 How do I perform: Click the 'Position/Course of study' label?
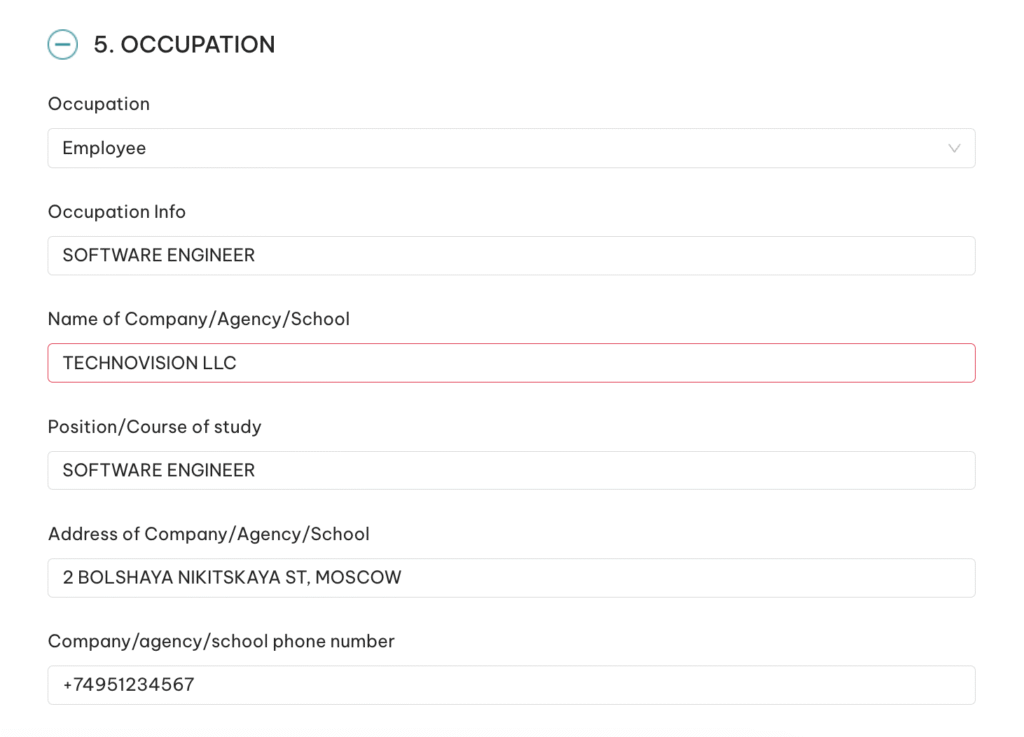coord(155,427)
